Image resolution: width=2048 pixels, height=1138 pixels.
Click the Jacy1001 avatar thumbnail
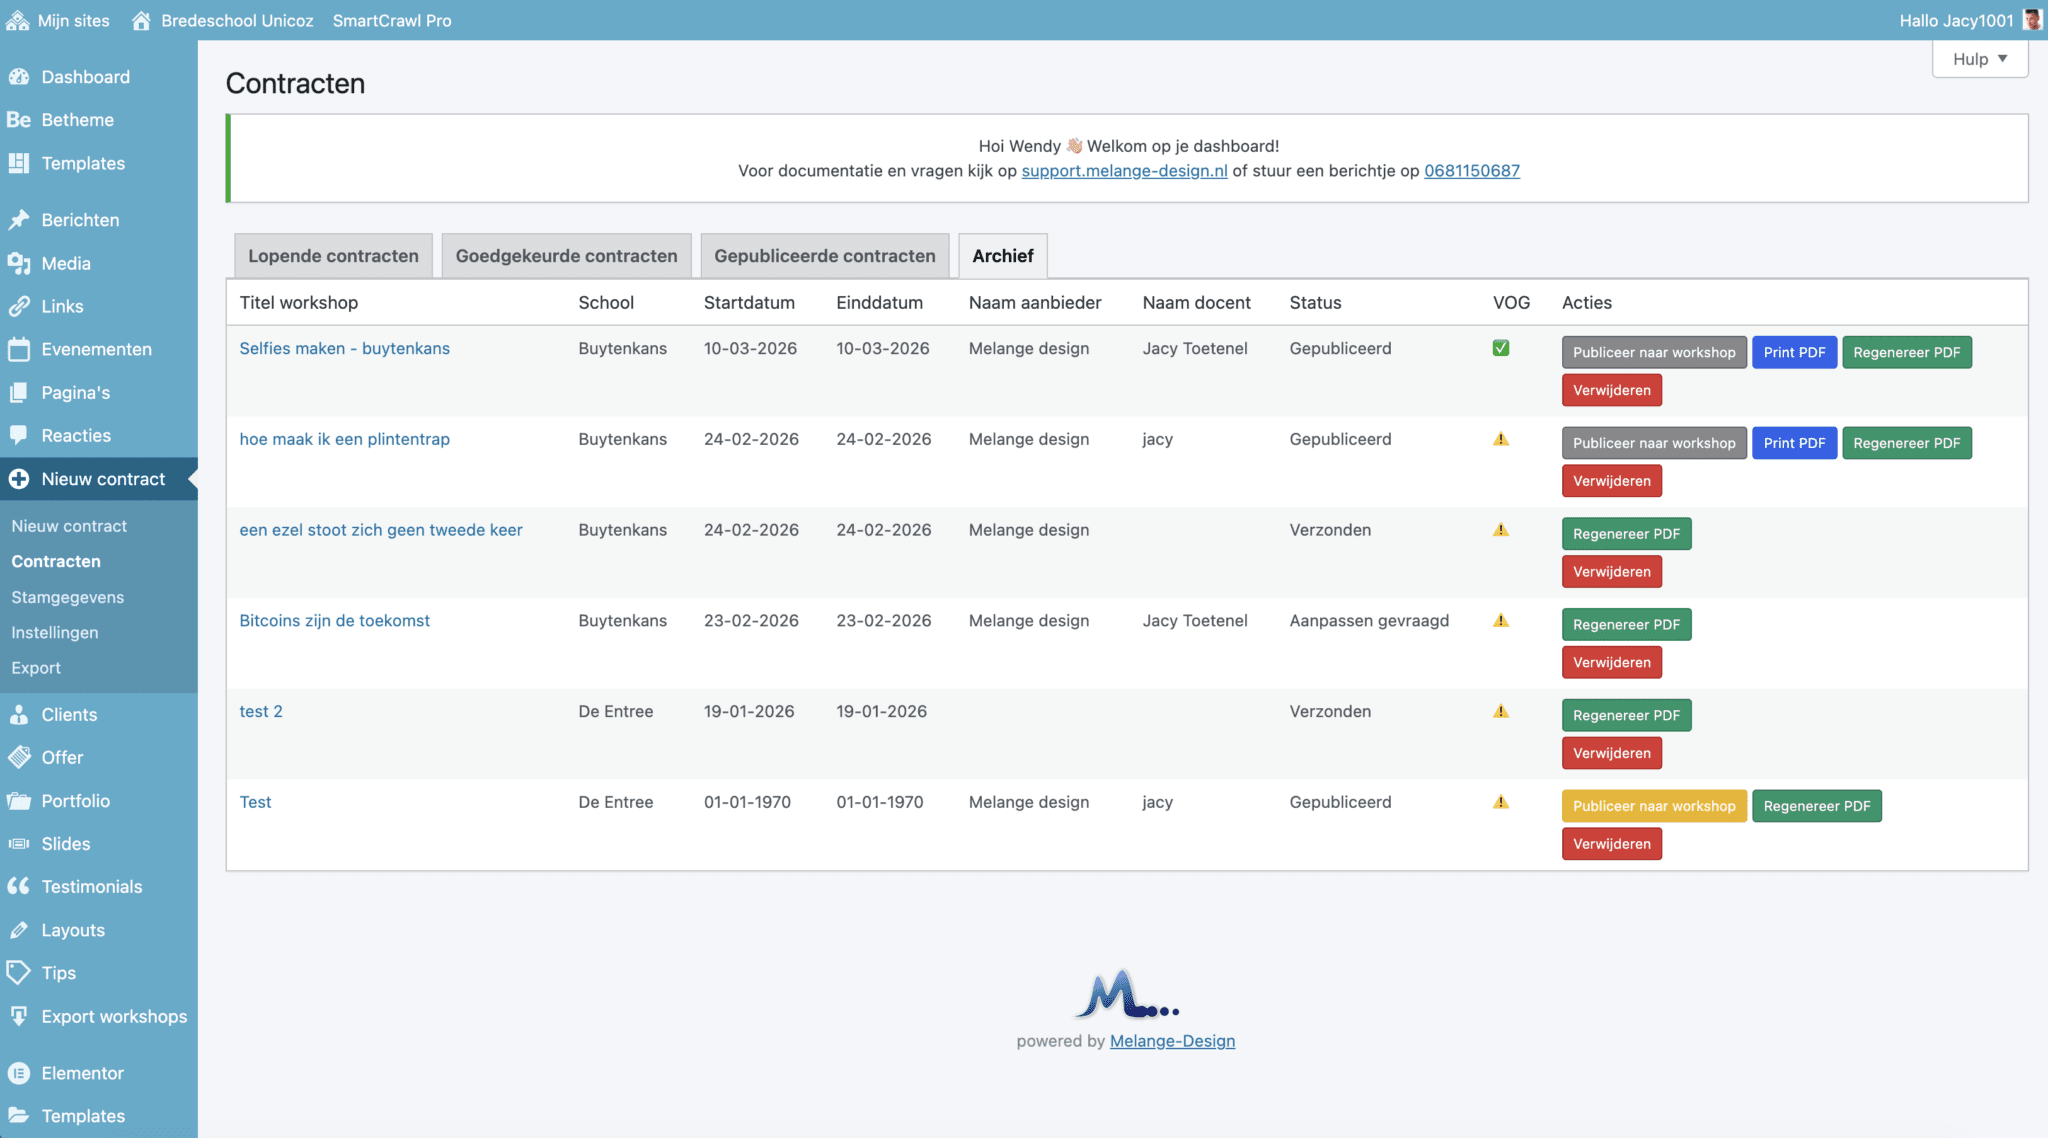tap(2031, 20)
